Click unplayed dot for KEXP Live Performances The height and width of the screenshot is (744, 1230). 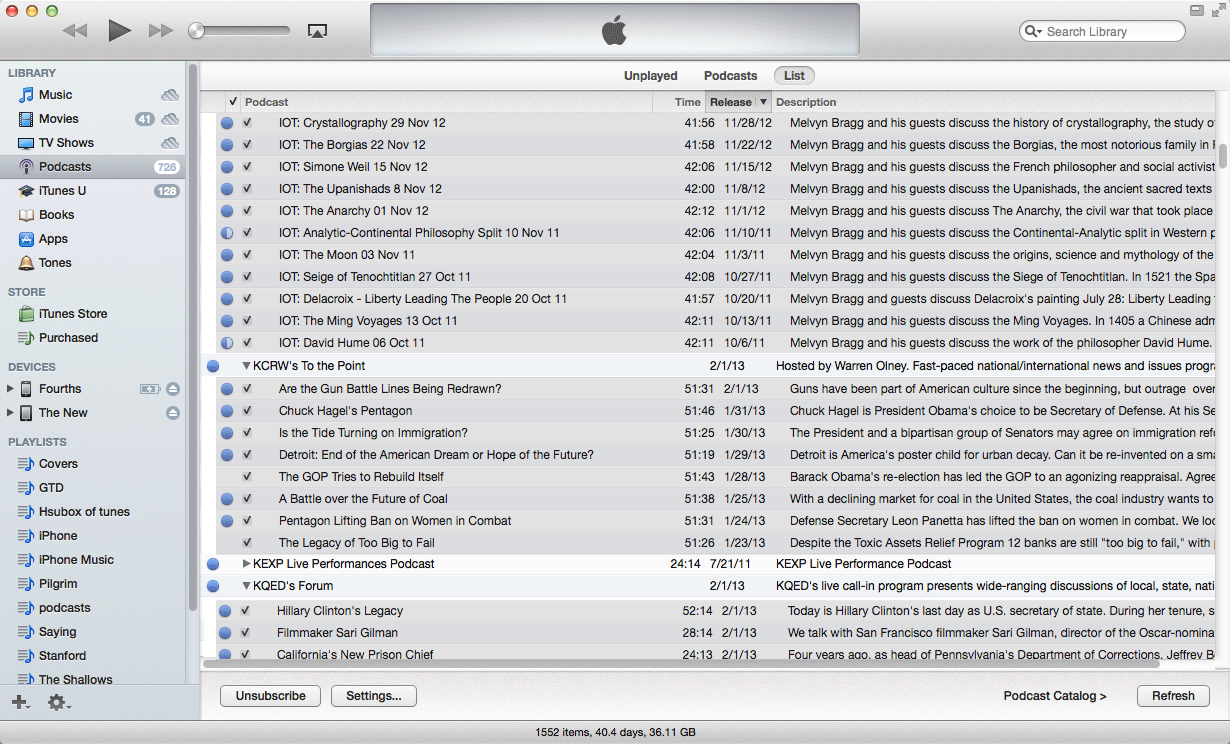(x=213, y=564)
